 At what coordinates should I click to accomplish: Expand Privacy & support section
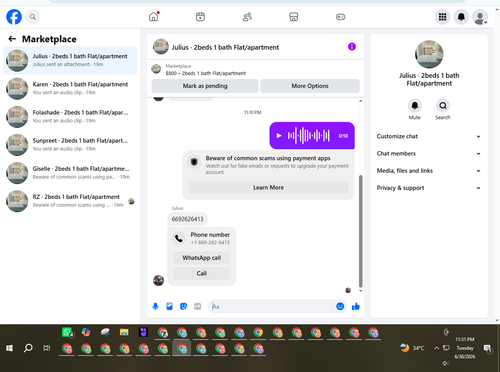429,188
